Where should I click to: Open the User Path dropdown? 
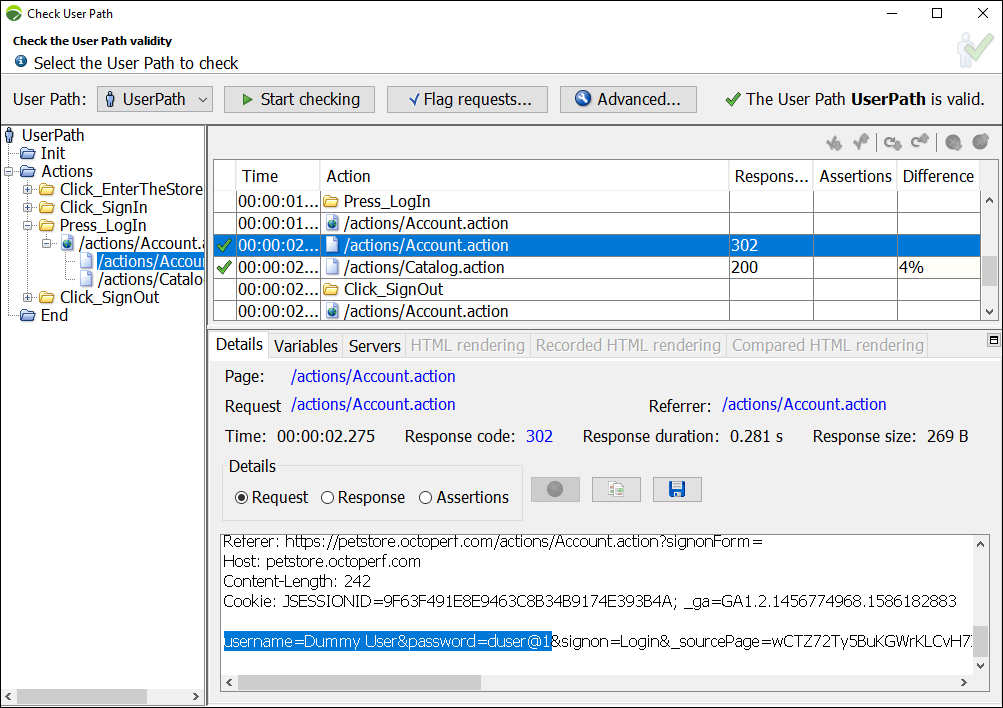tap(155, 99)
